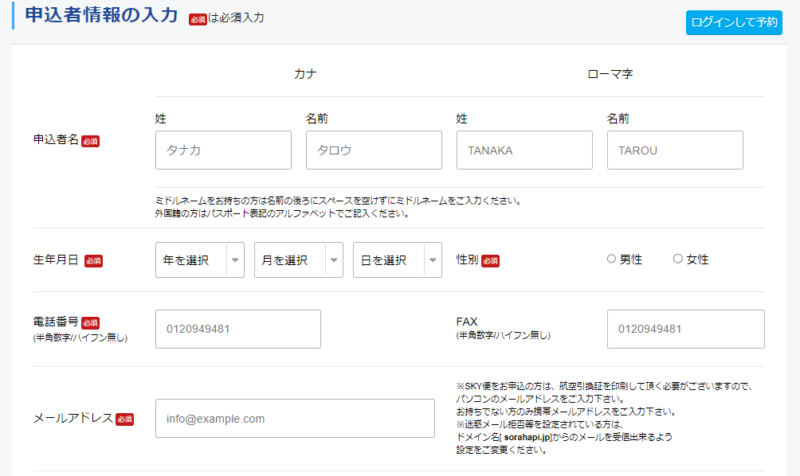
Task: Choose the 女性 radio button
Action: click(678, 260)
